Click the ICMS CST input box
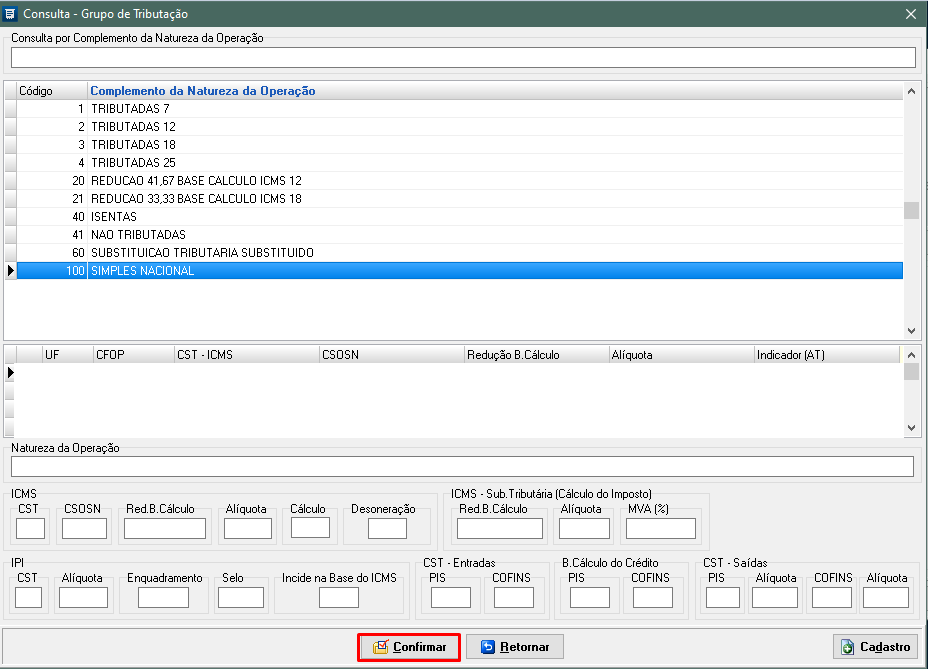The image size is (928, 670). pyautogui.click(x=30, y=528)
